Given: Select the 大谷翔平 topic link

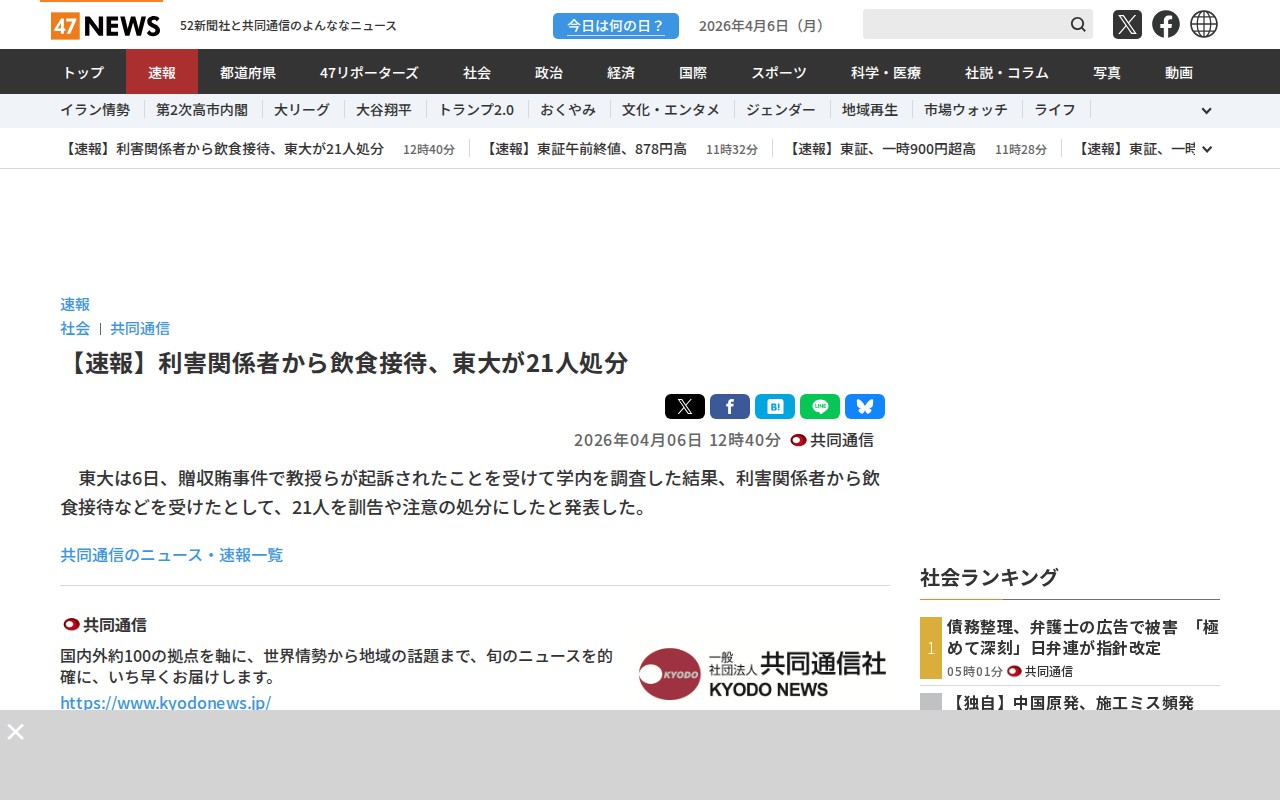Looking at the screenshot, I should click(384, 110).
